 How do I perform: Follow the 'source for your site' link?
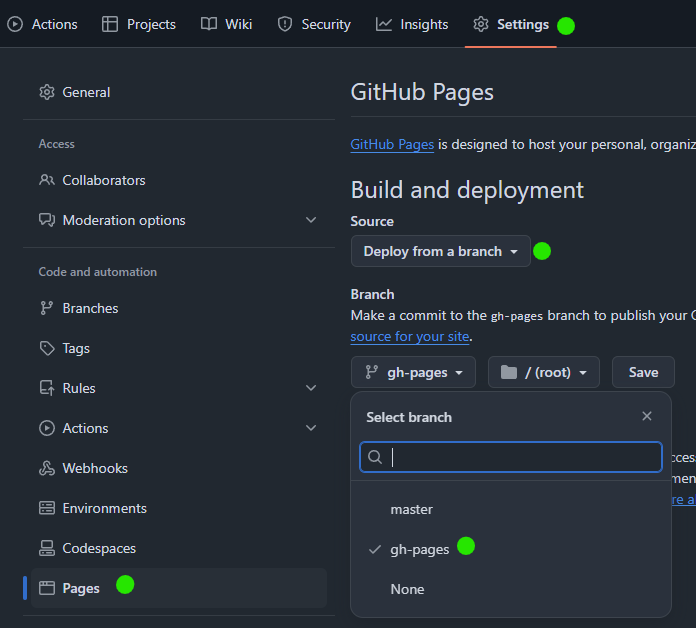pos(410,337)
